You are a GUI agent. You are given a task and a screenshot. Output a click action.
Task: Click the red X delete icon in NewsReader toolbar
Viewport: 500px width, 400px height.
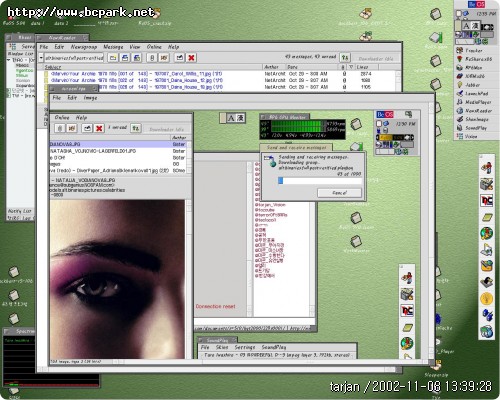coord(191,58)
